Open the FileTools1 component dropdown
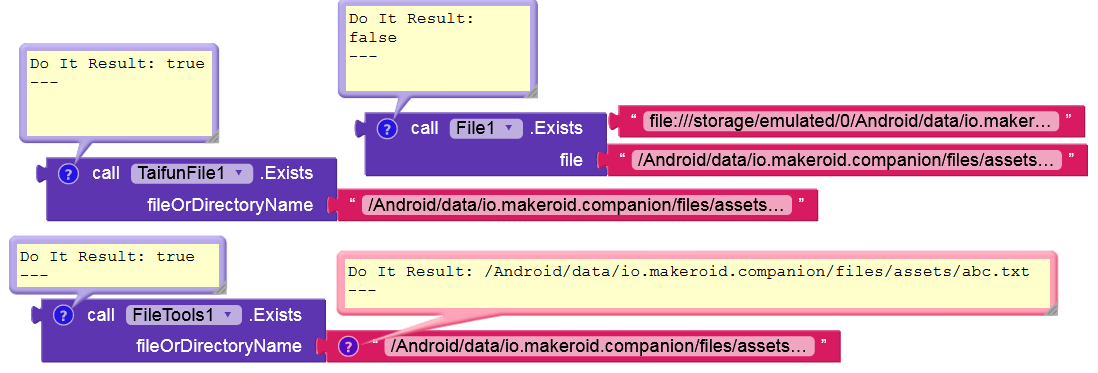Screen dimensions: 1098x373 [183, 315]
